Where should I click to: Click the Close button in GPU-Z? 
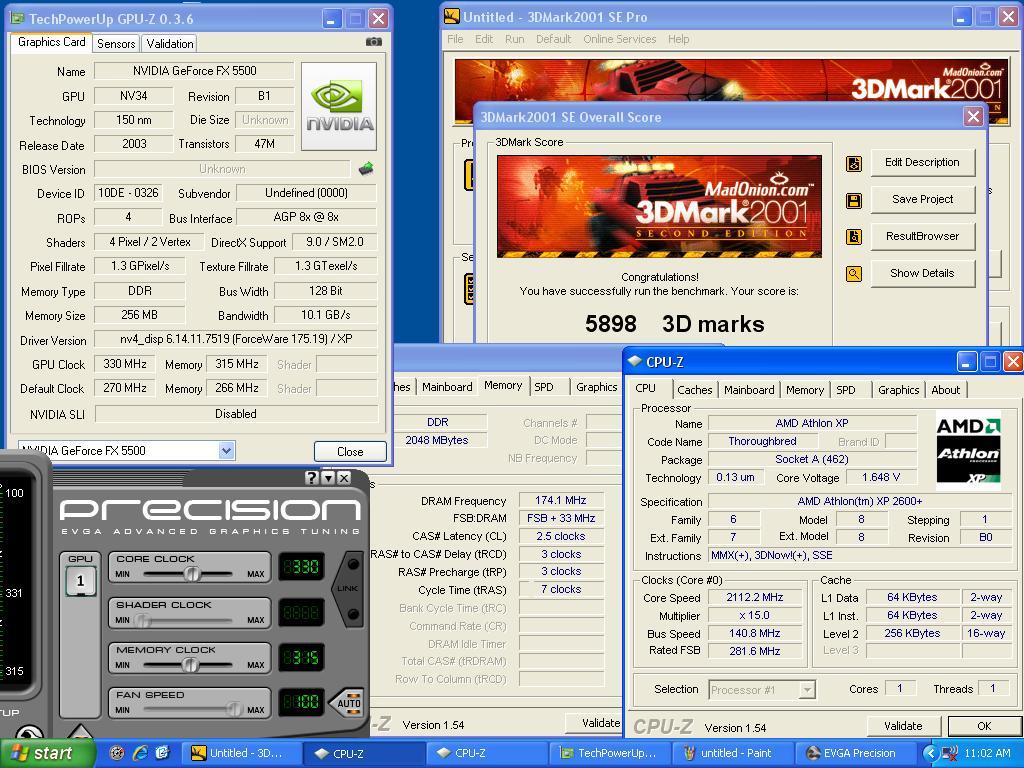350,451
